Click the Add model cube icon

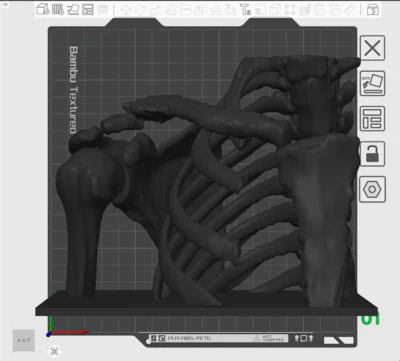click(42, 9)
